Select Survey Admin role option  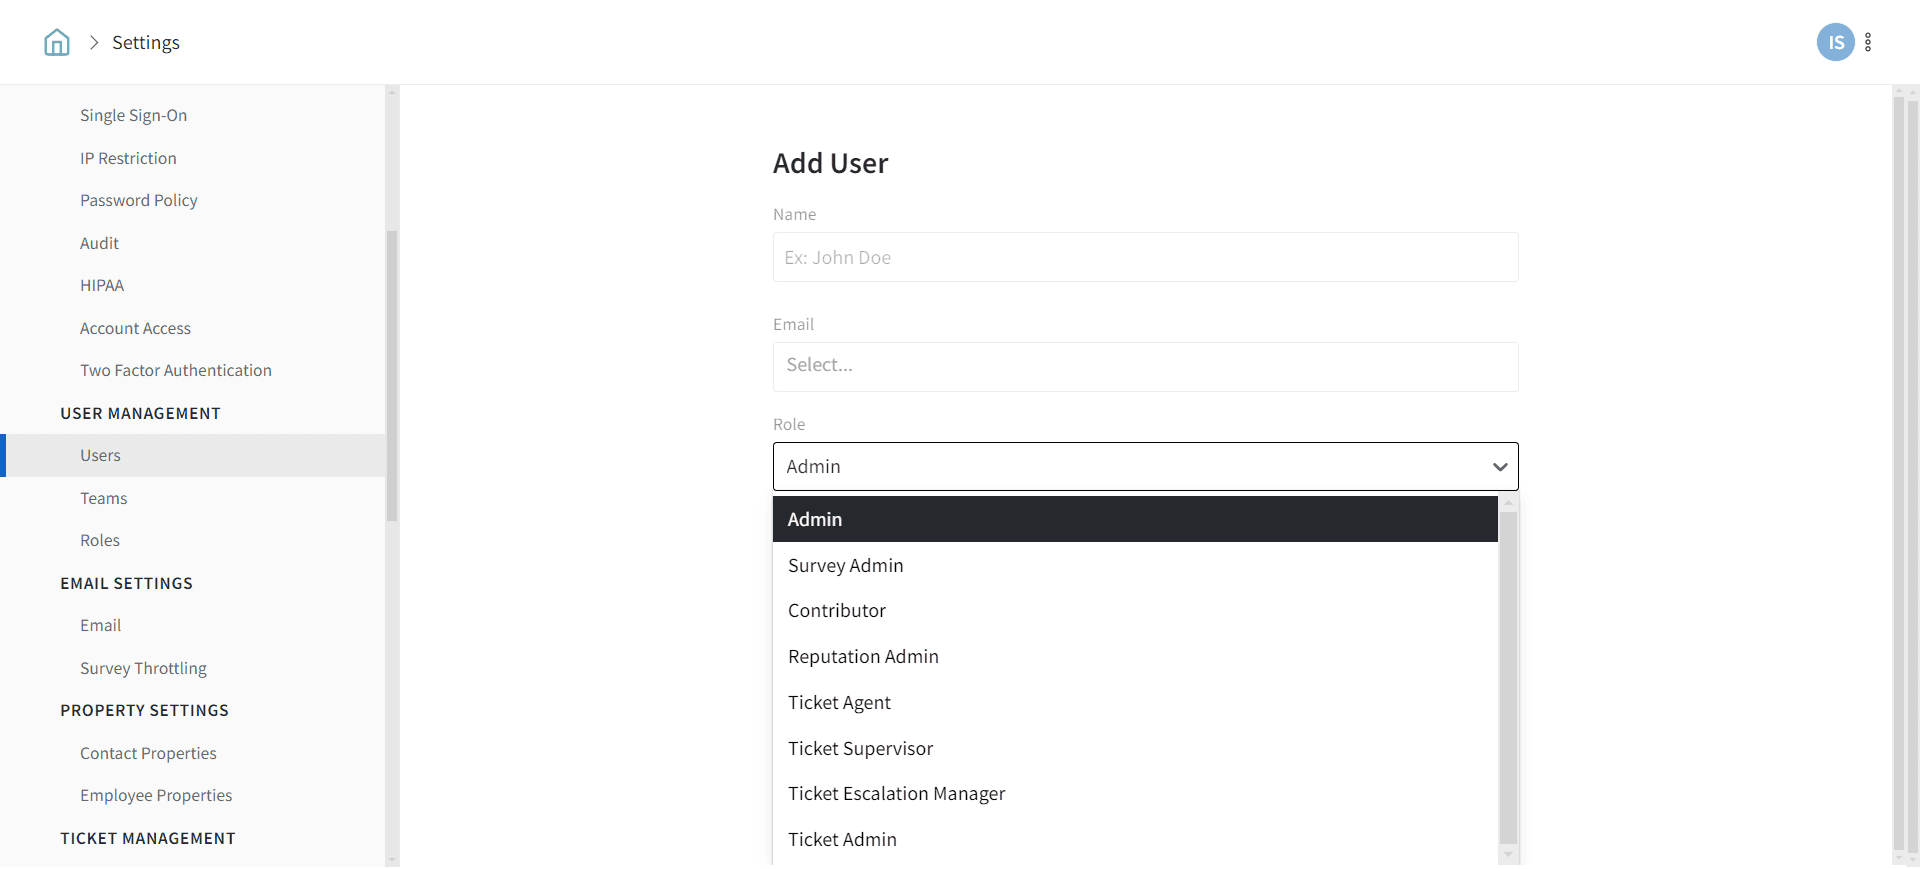point(845,566)
